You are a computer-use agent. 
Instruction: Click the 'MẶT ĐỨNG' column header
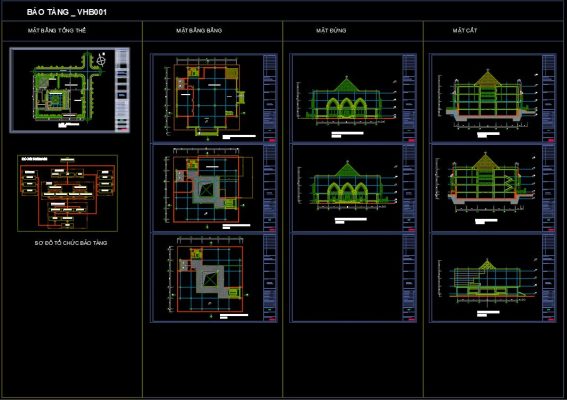[331, 30]
